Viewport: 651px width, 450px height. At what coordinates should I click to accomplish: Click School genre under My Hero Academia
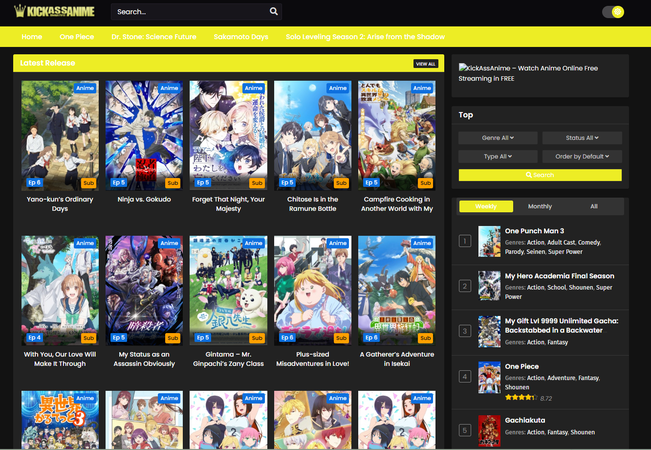coord(557,287)
